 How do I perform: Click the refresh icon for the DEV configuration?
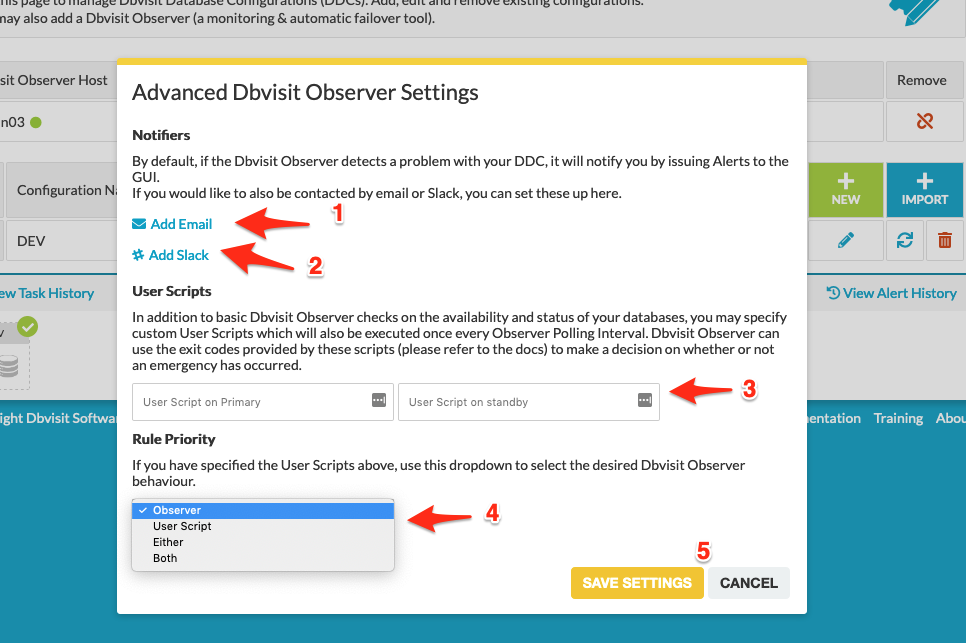coord(905,240)
